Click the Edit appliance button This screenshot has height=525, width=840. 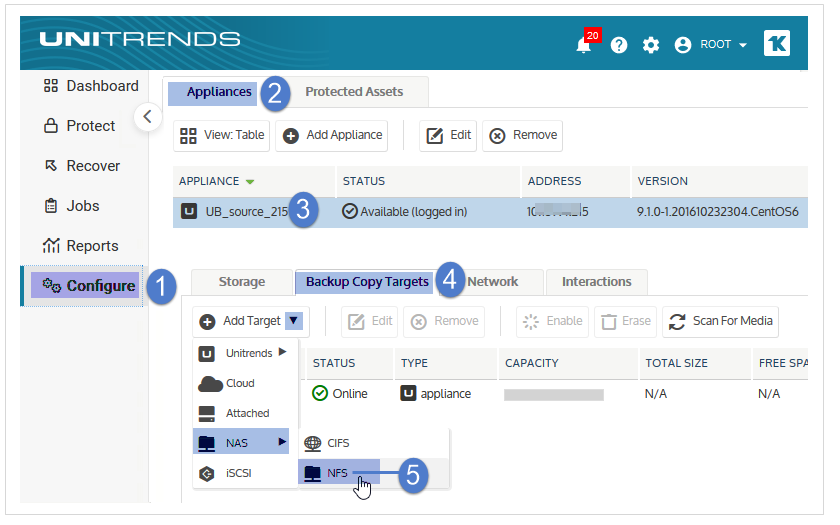point(448,136)
